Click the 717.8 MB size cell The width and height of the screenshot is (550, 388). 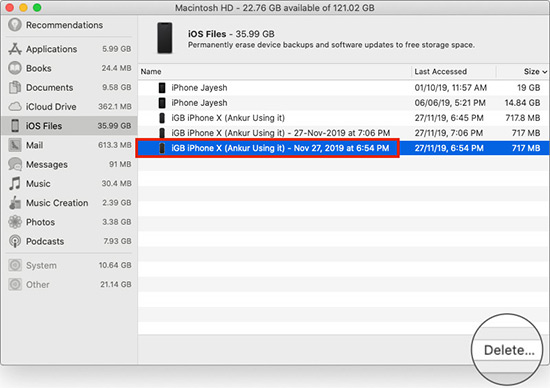(523, 118)
